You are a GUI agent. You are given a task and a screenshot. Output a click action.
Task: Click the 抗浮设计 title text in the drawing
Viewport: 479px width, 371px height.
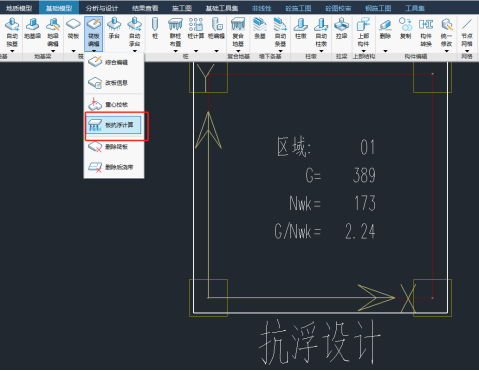(x=320, y=342)
